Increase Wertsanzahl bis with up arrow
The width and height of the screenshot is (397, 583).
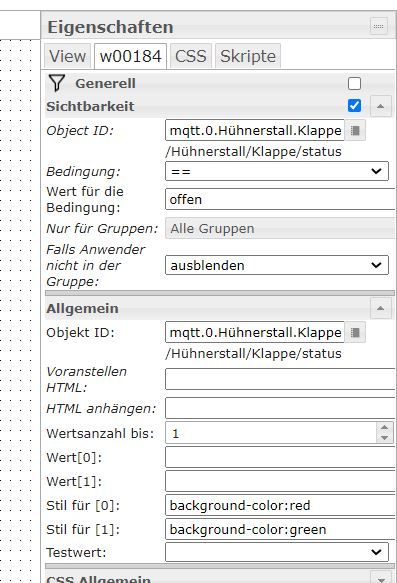(384, 428)
